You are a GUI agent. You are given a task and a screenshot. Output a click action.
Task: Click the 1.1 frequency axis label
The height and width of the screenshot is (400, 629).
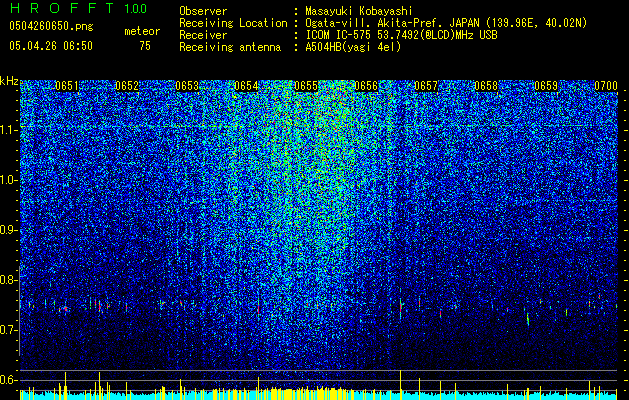(x=8, y=130)
